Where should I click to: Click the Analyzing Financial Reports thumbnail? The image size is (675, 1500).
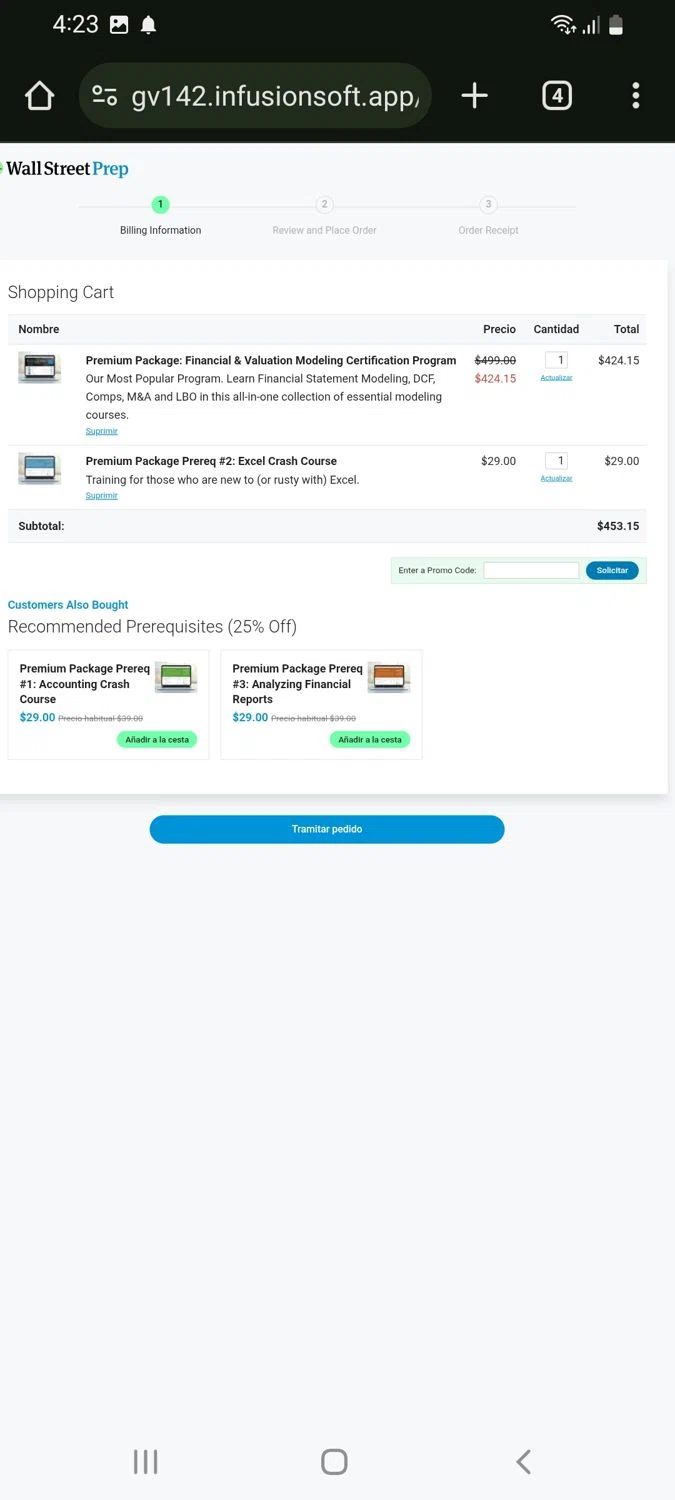389,678
